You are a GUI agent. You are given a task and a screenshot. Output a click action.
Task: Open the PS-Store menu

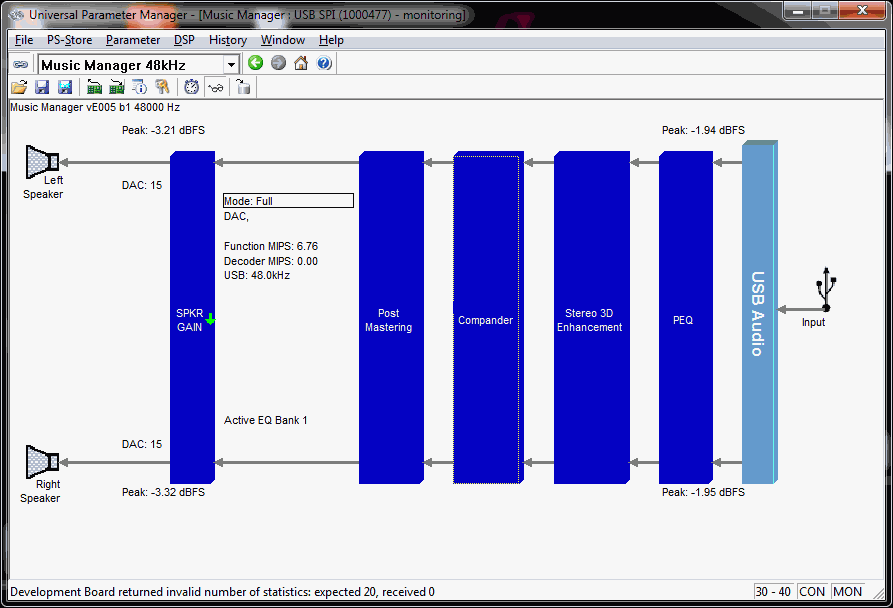click(x=69, y=40)
